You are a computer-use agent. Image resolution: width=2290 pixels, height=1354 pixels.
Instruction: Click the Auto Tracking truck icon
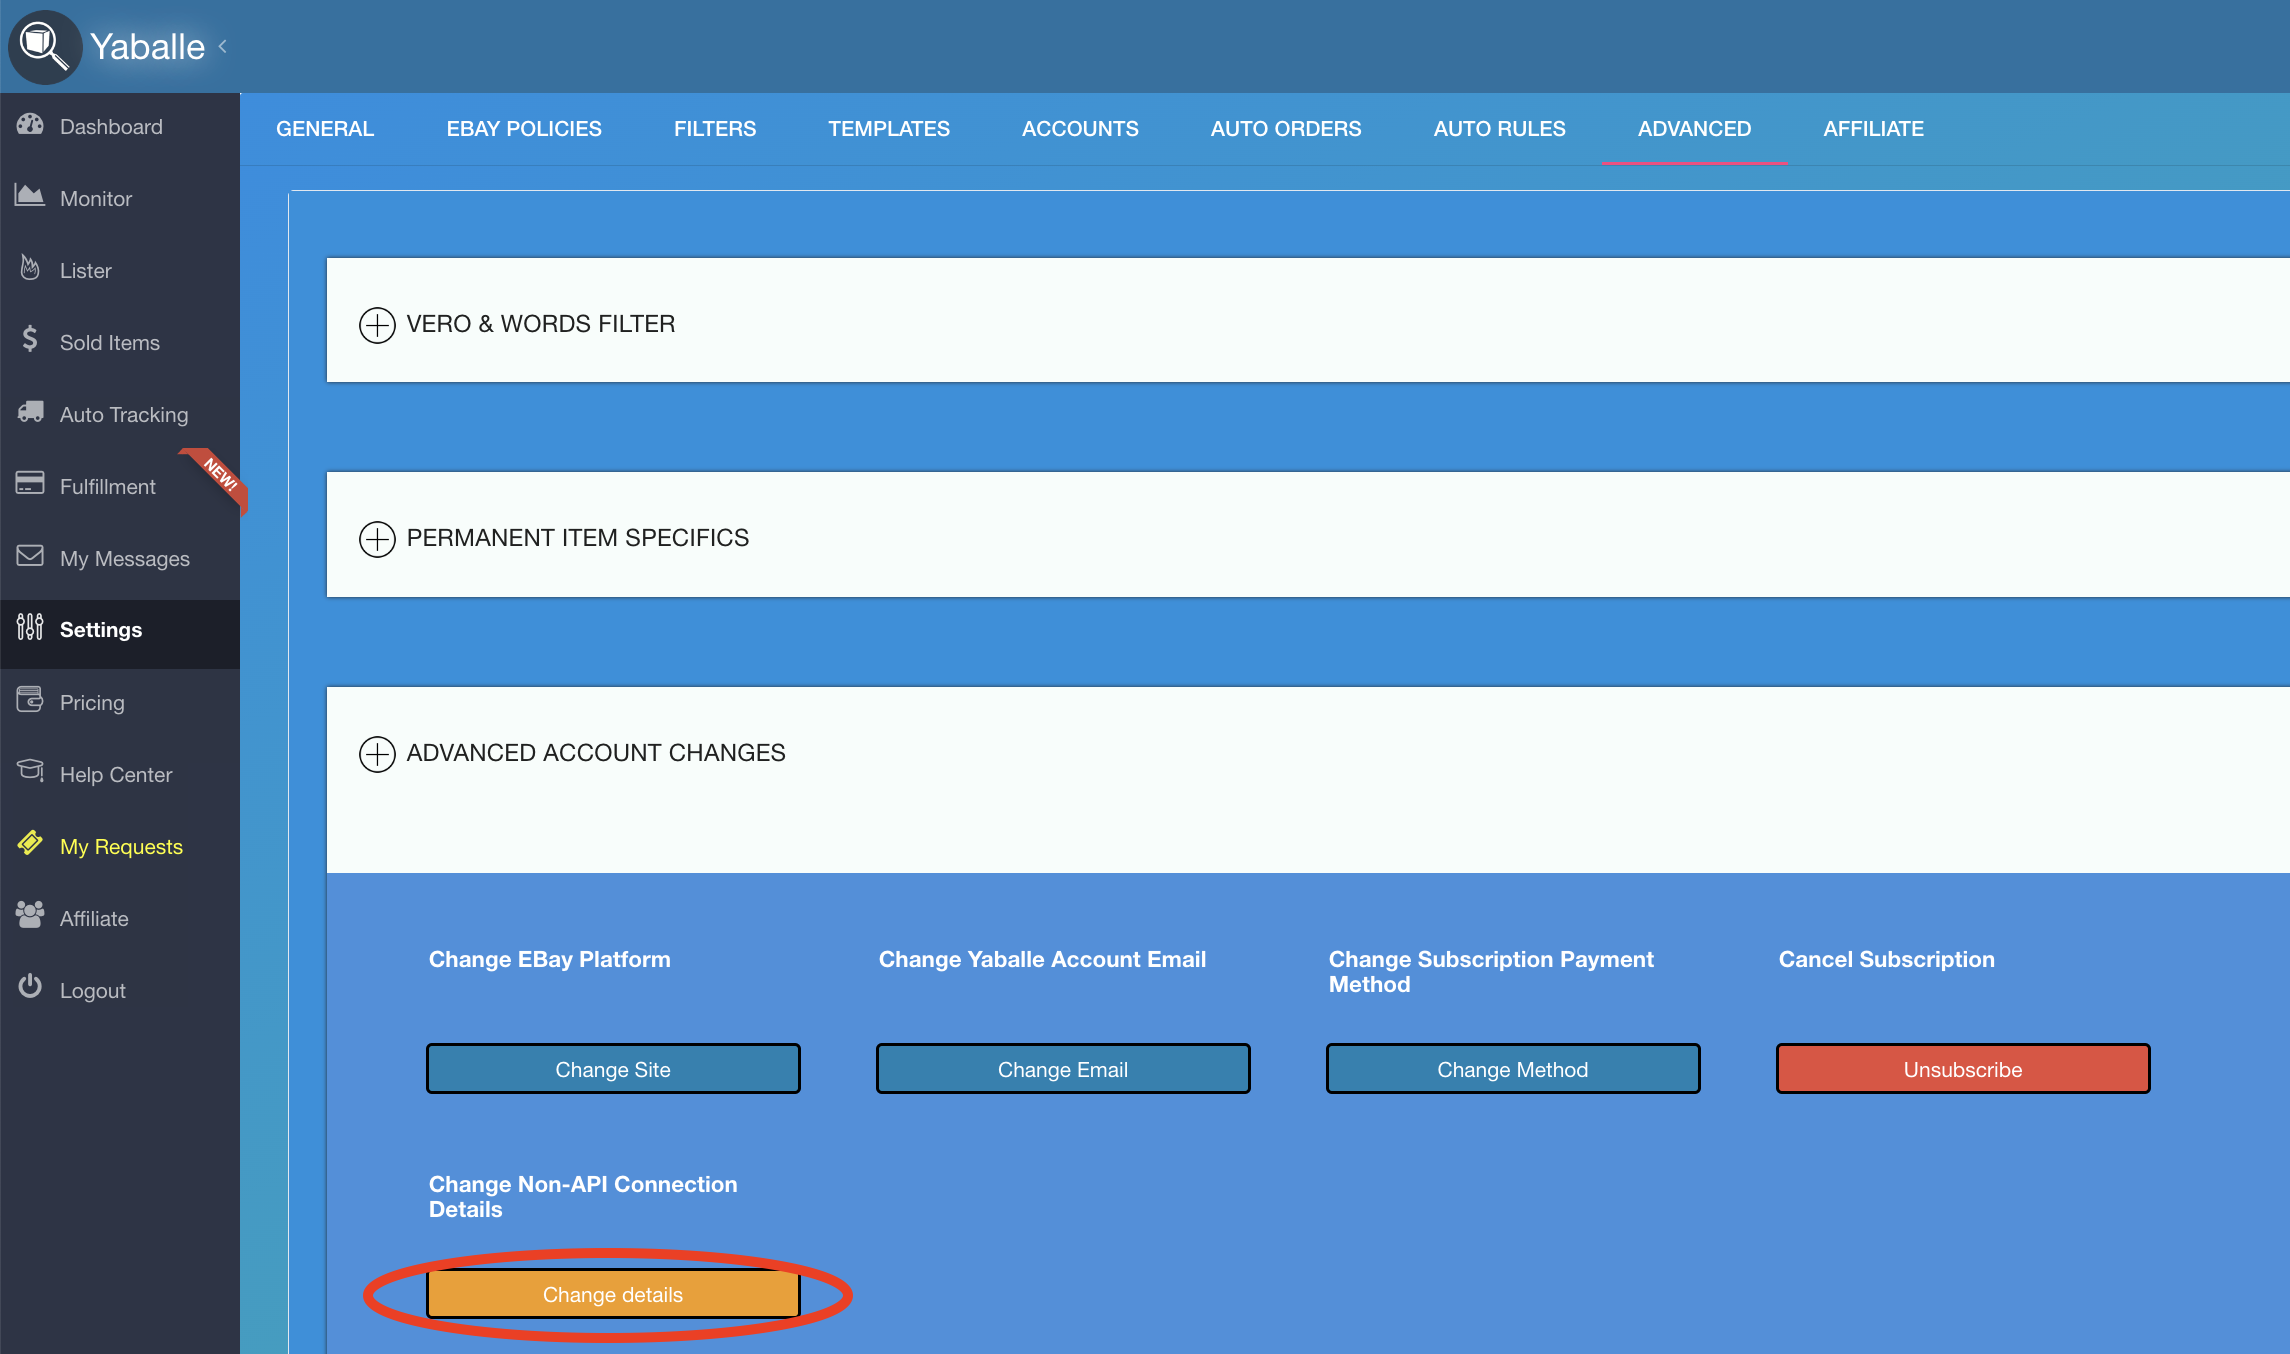[30, 412]
